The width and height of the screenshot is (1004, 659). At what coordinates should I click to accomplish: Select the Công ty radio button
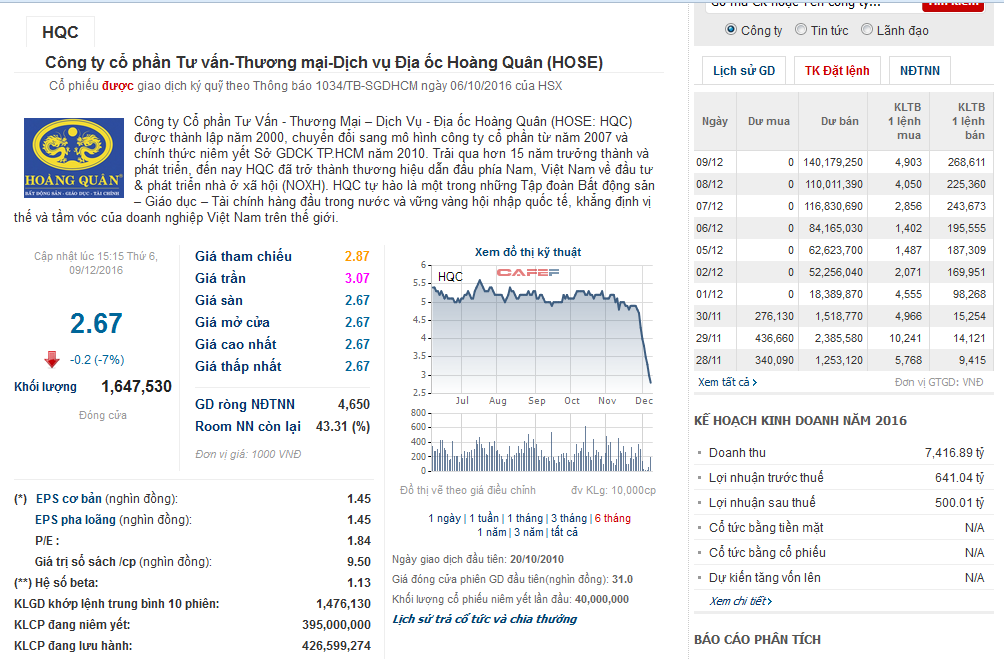point(731,29)
